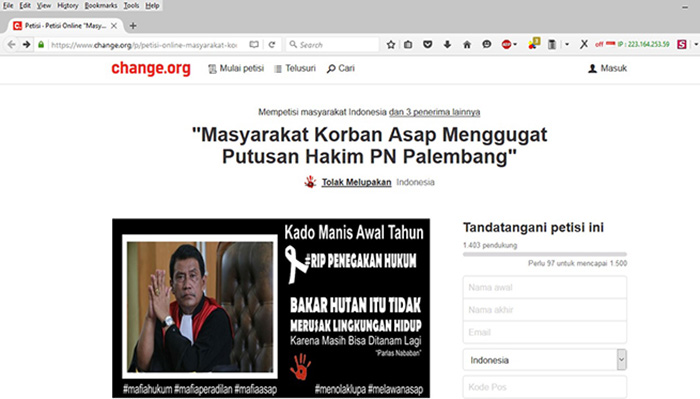
Task: Open the chat smiley toolbar icon
Action: click(x=487, y=45)
